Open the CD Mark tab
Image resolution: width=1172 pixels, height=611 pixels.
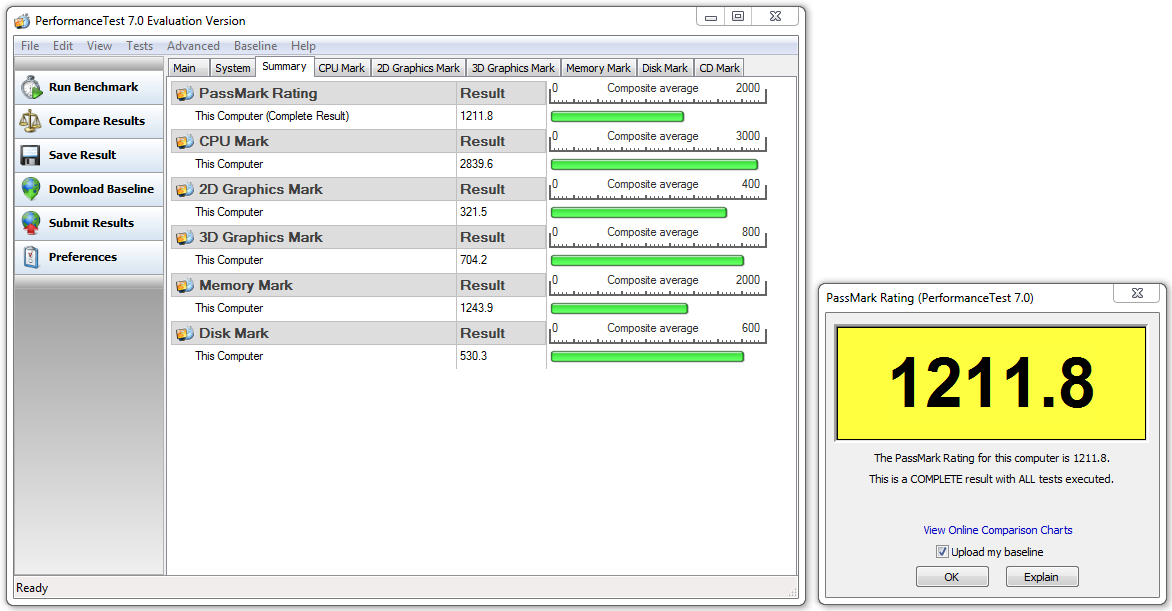coord(719,67)
